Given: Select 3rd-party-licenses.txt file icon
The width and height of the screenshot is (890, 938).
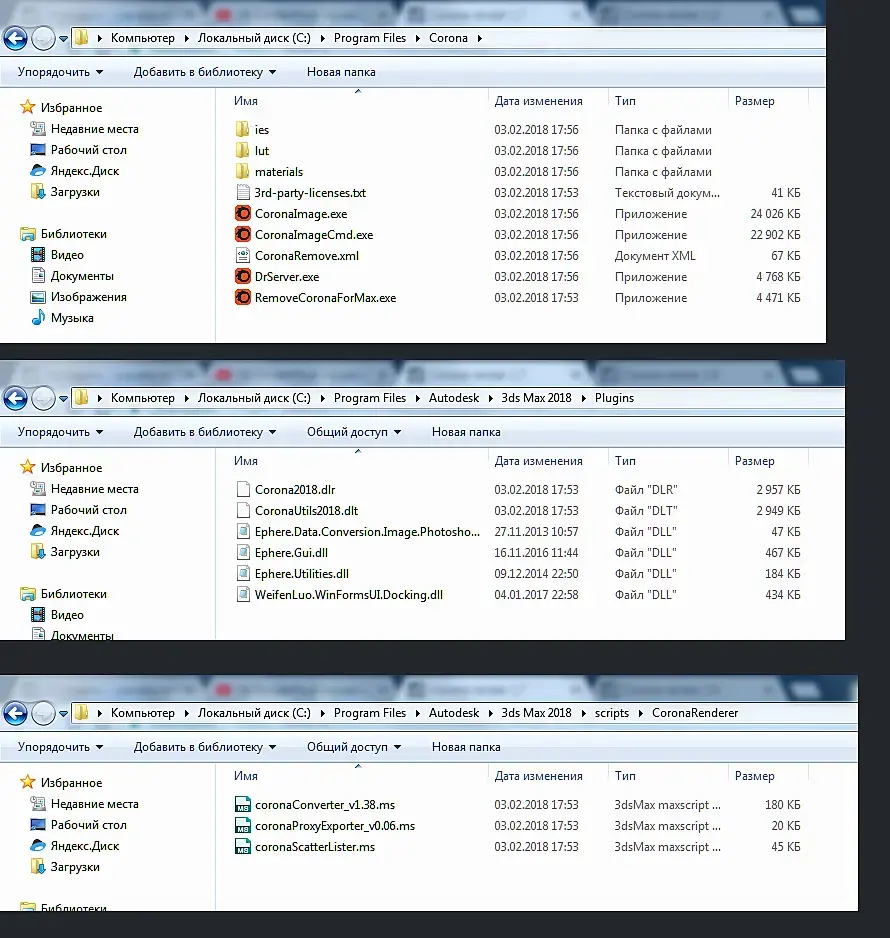Looking at the screenshot, I should (242, 193).
